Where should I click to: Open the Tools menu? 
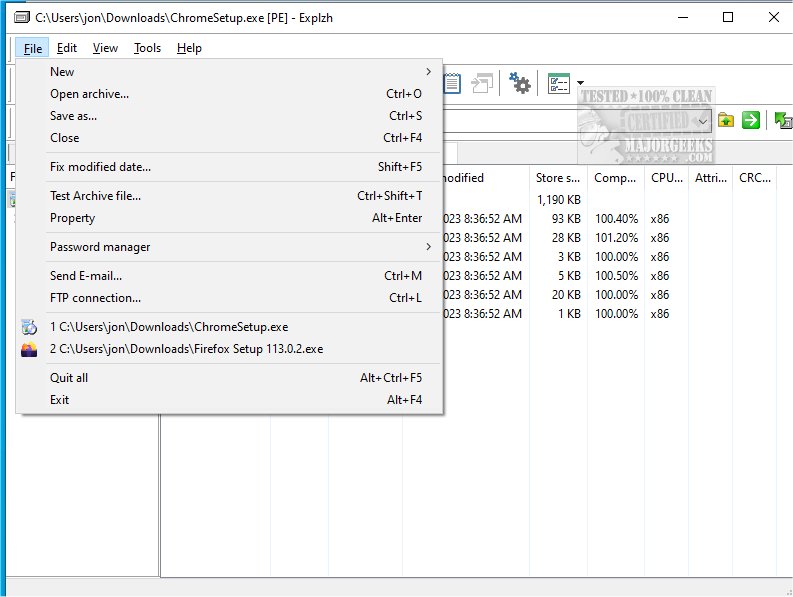(147, 48)
